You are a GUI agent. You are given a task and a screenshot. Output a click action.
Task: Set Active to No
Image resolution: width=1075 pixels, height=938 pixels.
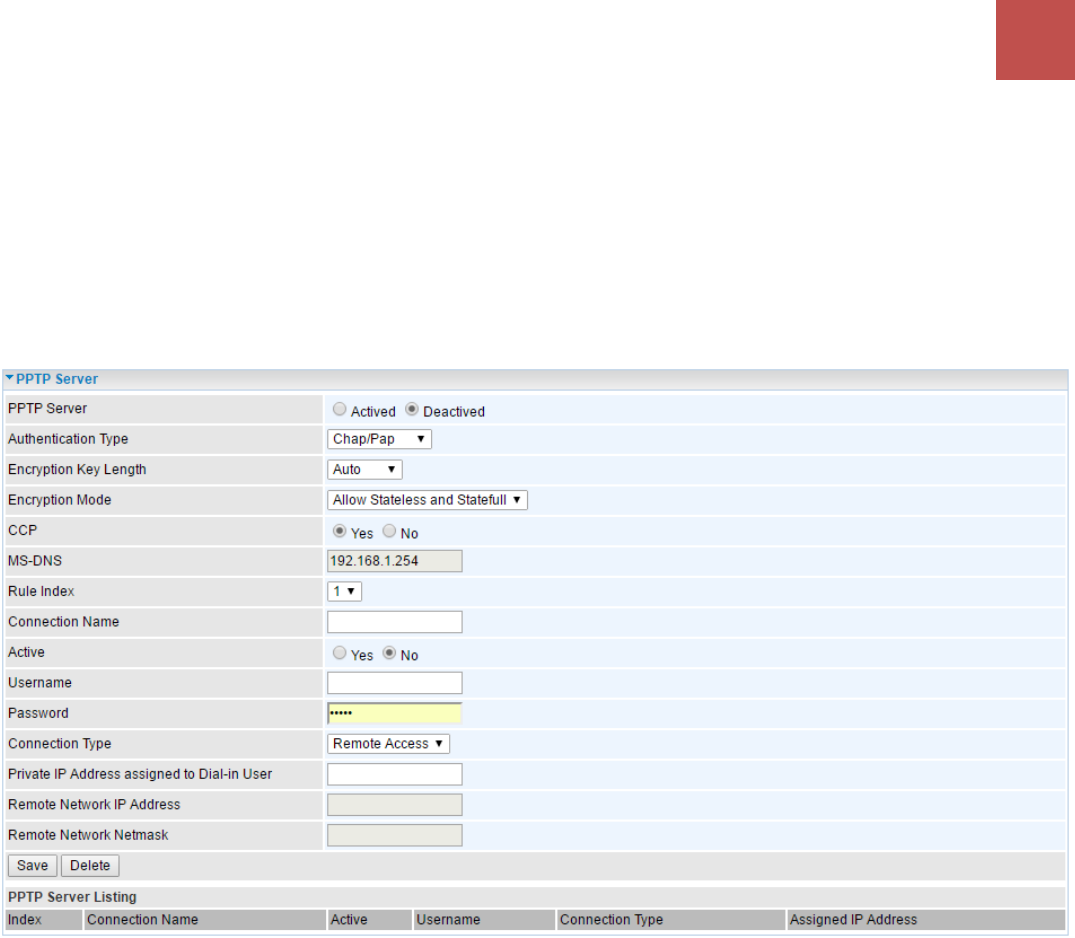click(x=389, y=653)
